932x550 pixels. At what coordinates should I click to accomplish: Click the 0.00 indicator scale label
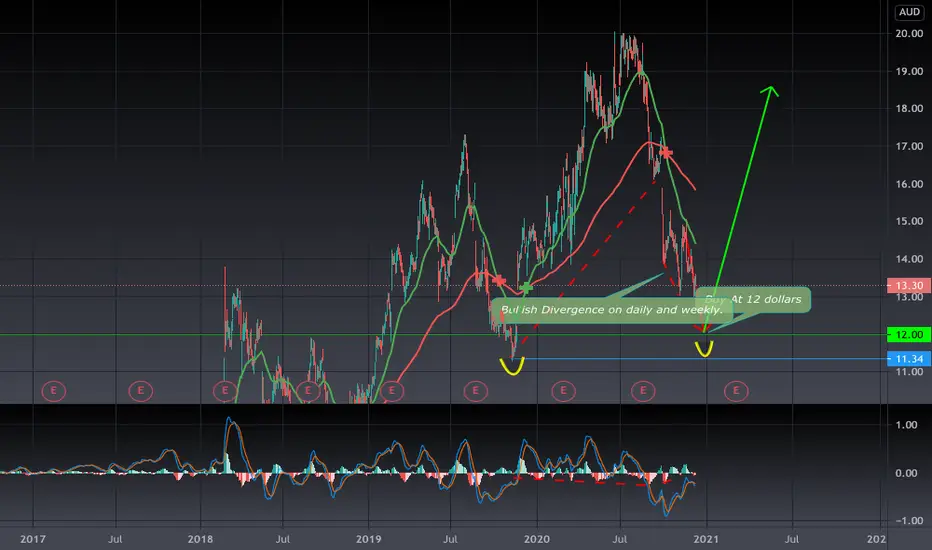pyautogui.click(x=906, y=473)
